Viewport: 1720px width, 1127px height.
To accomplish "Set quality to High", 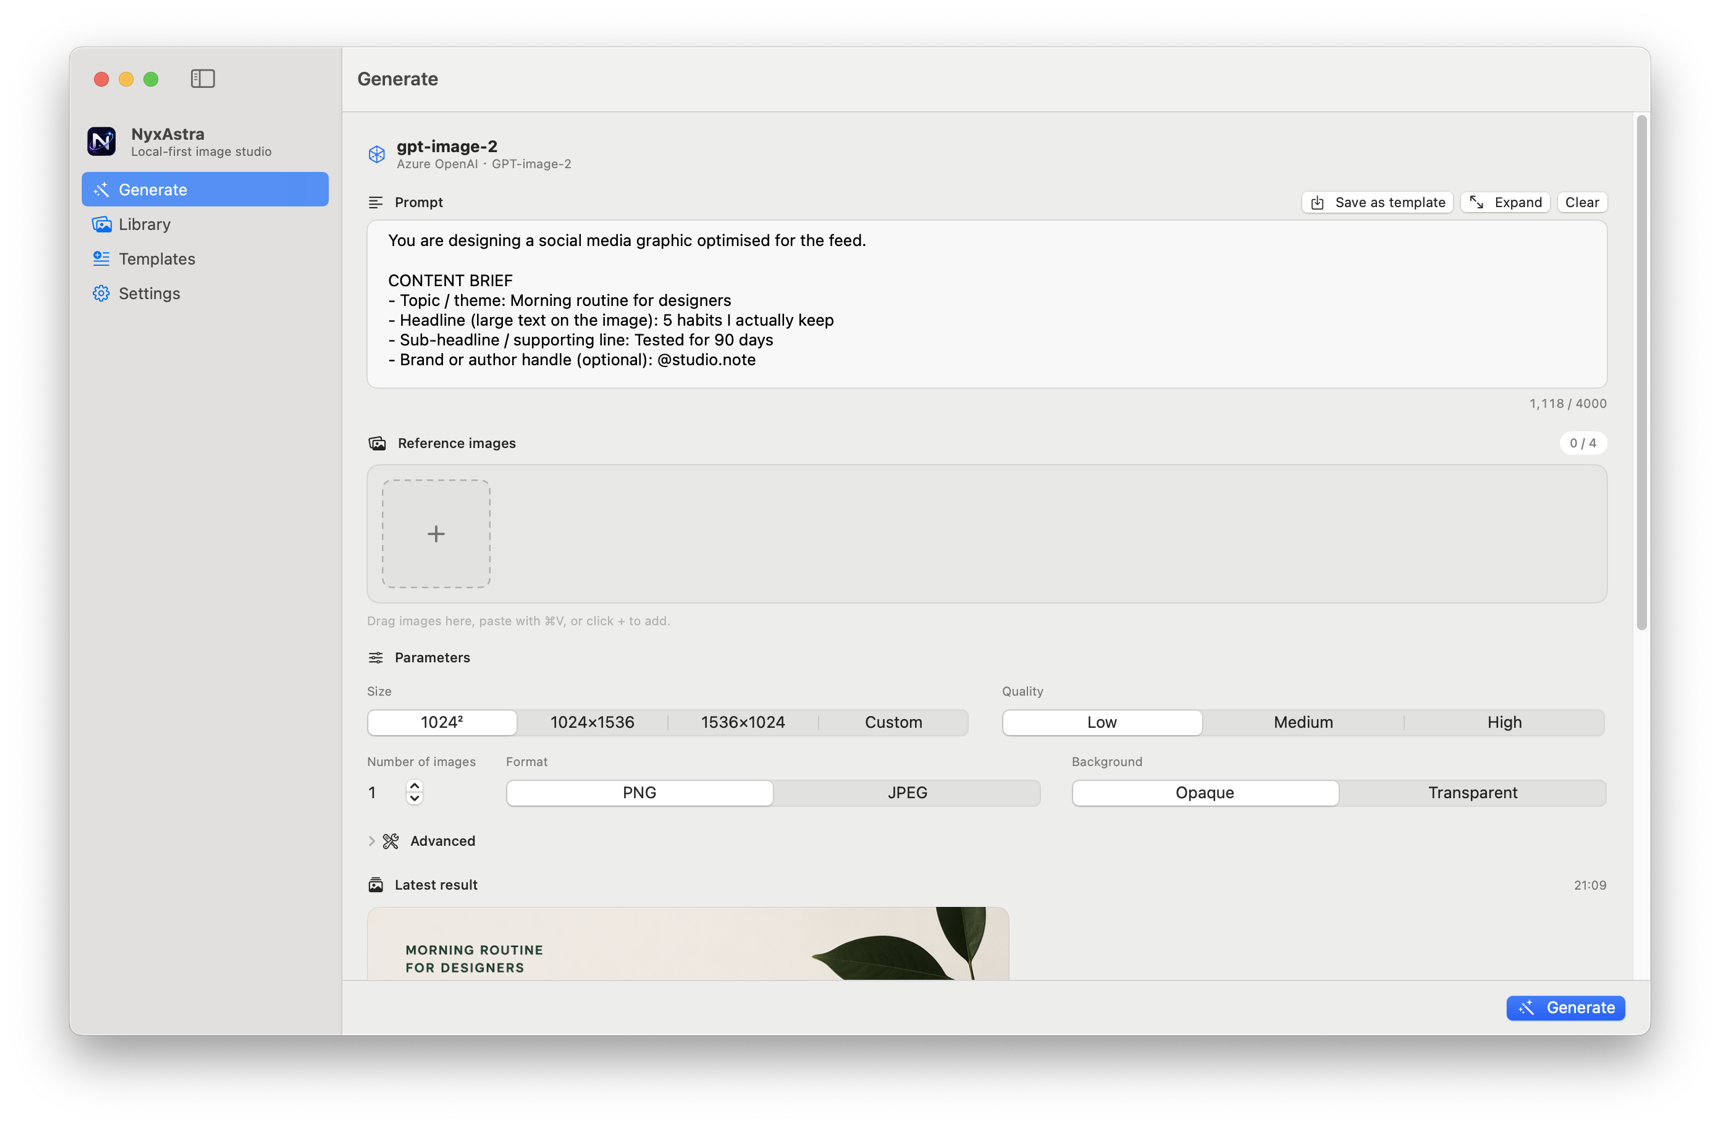I will click(x=1504, y=722).
